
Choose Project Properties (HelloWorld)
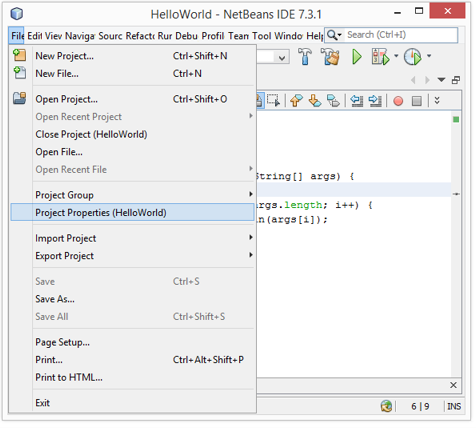tap(132, 213)
